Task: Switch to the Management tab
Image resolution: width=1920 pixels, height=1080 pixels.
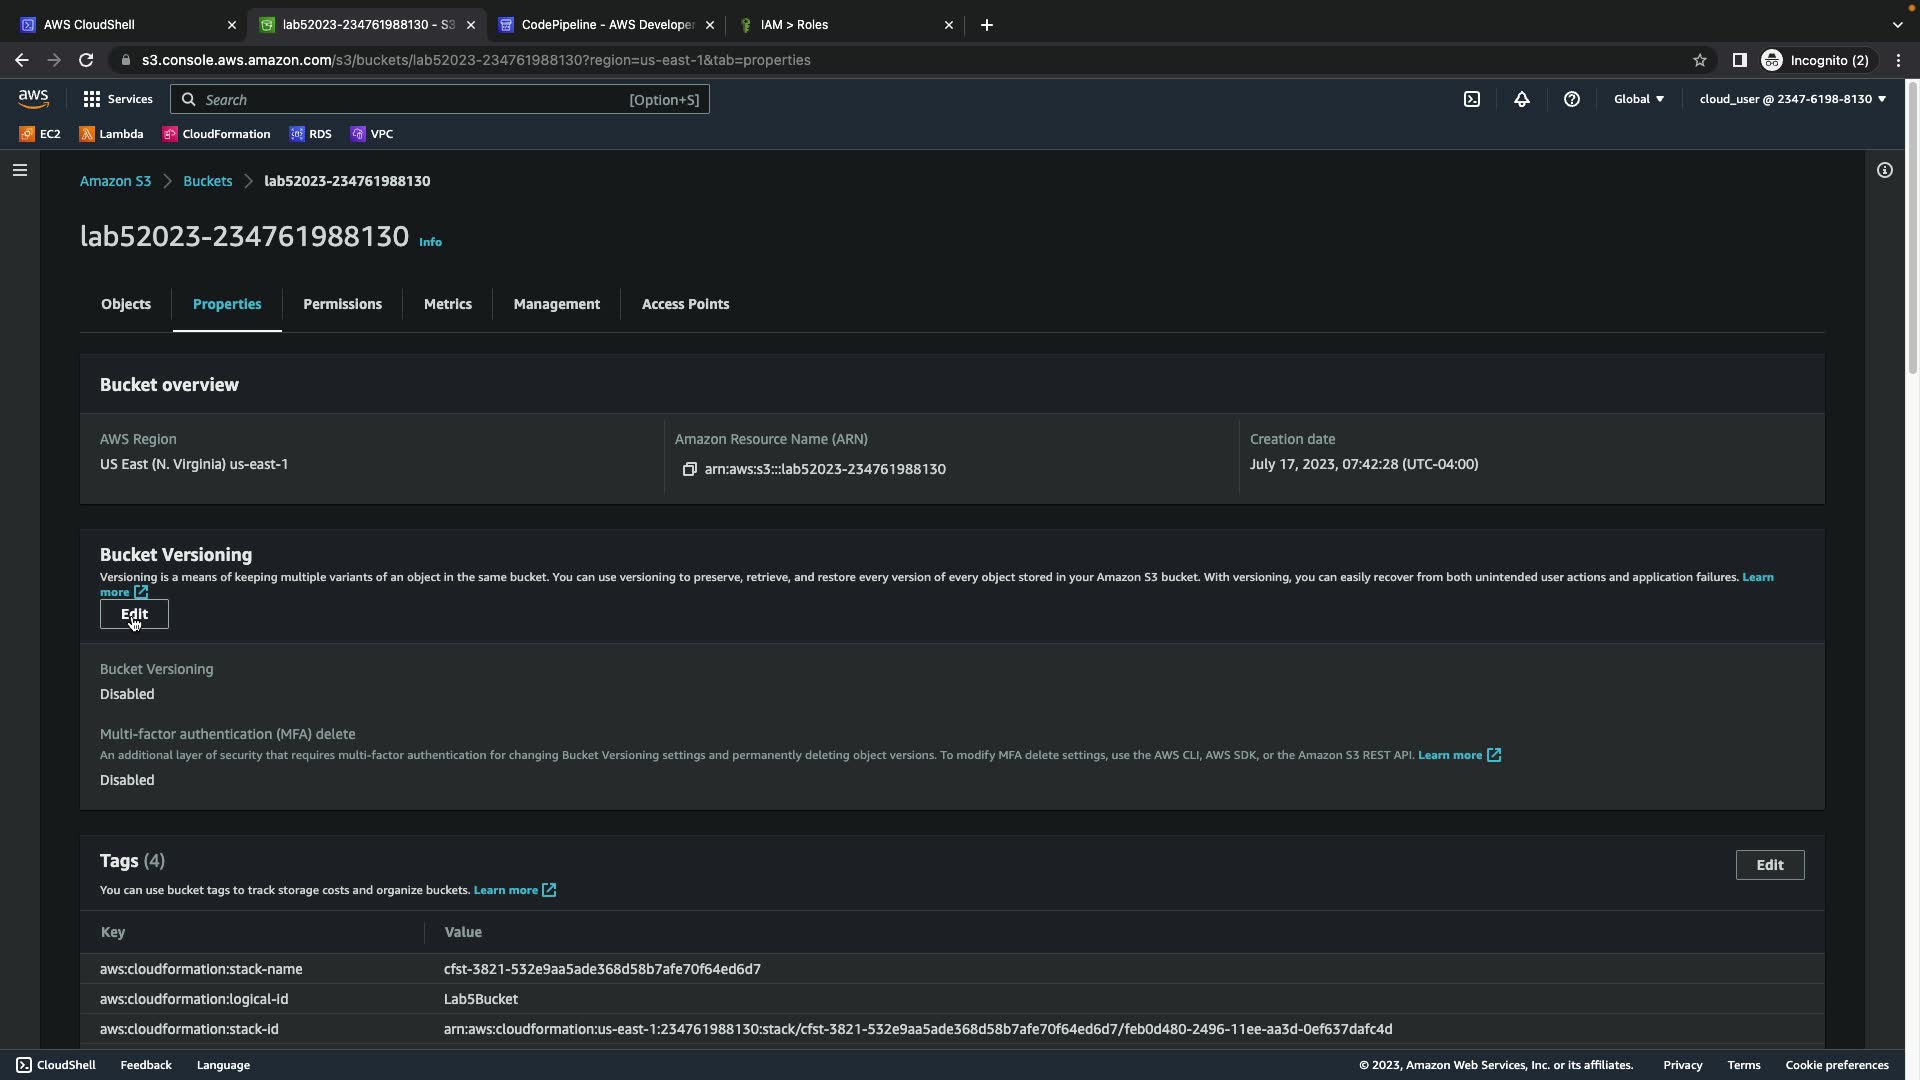Action: pyautogui.click(x=556, y=304)
